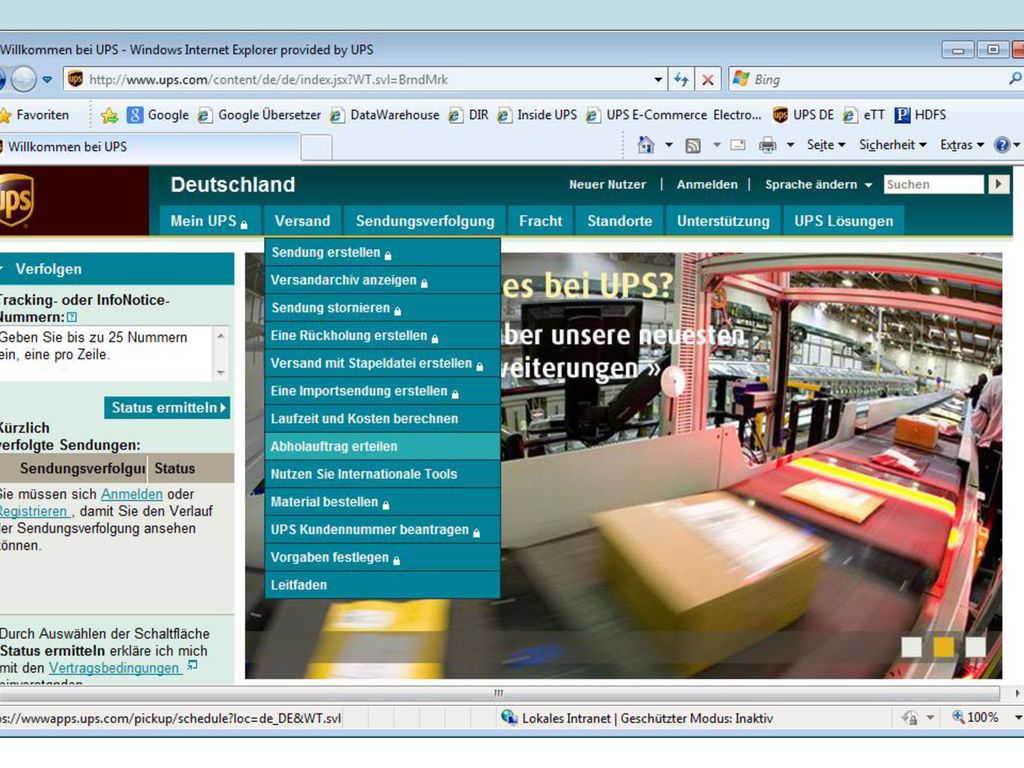Click the Status ermitteln button
Screen dimensions: 1024x768
167,408
